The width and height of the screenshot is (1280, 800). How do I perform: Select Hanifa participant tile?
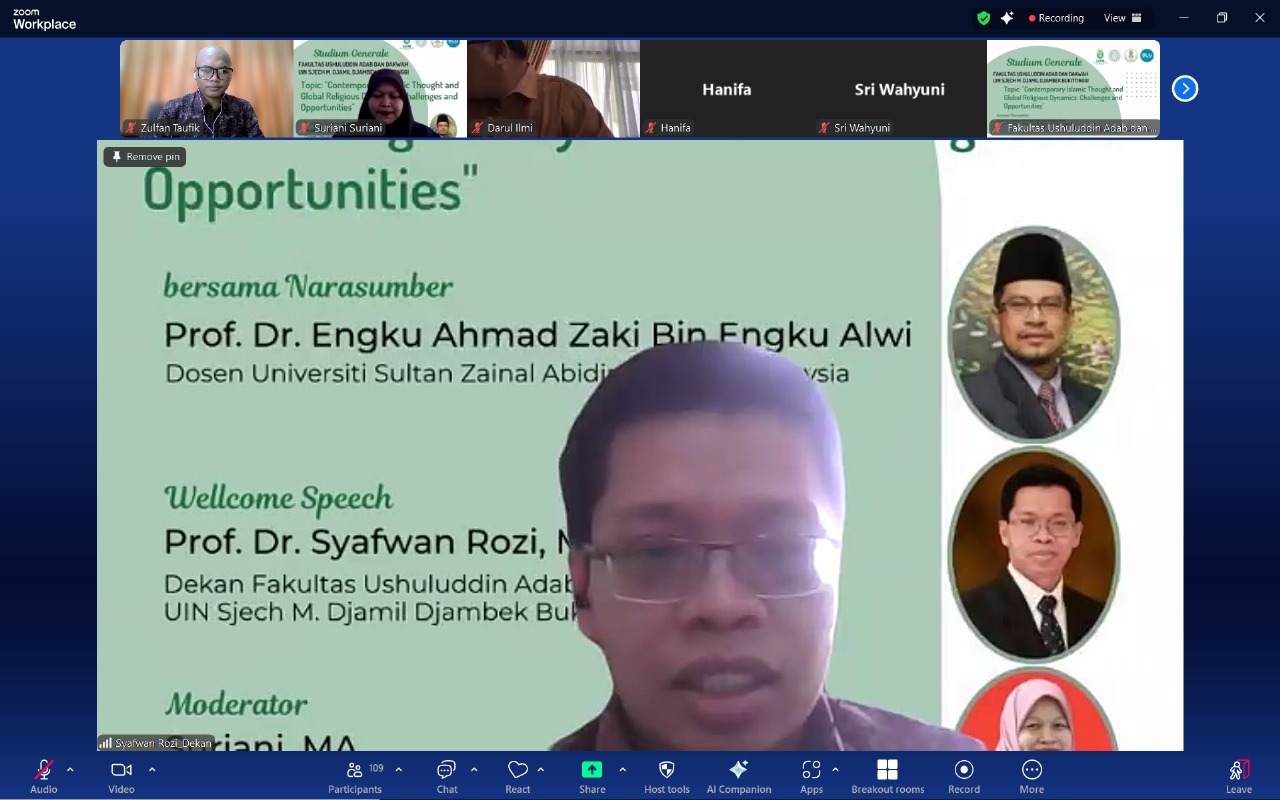pos(727,89)
